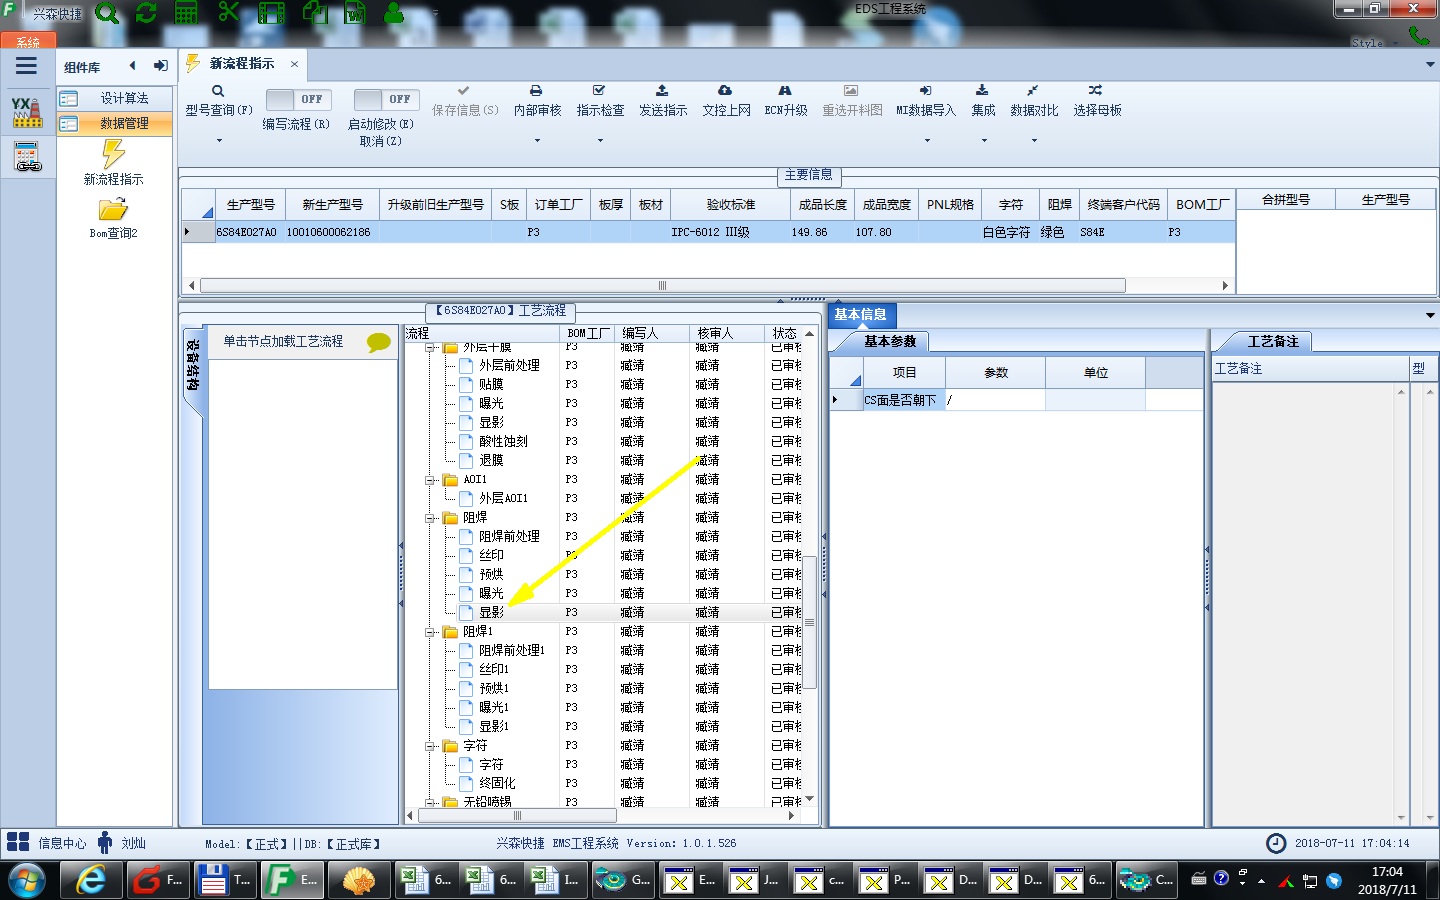Image resolution: width=1440 pixels, height=900 pixels.
Task: Click the green refresh arrows icon
Action: tap(146, 13)
